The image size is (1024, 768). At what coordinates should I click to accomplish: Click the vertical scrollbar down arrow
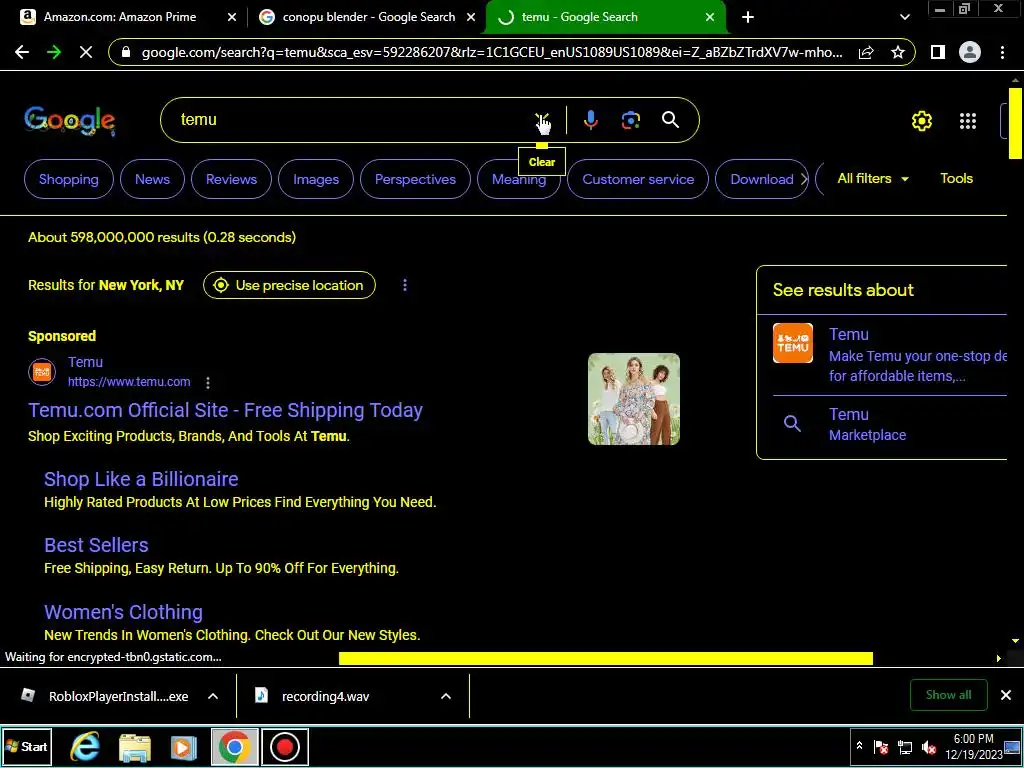point(1016,641)
